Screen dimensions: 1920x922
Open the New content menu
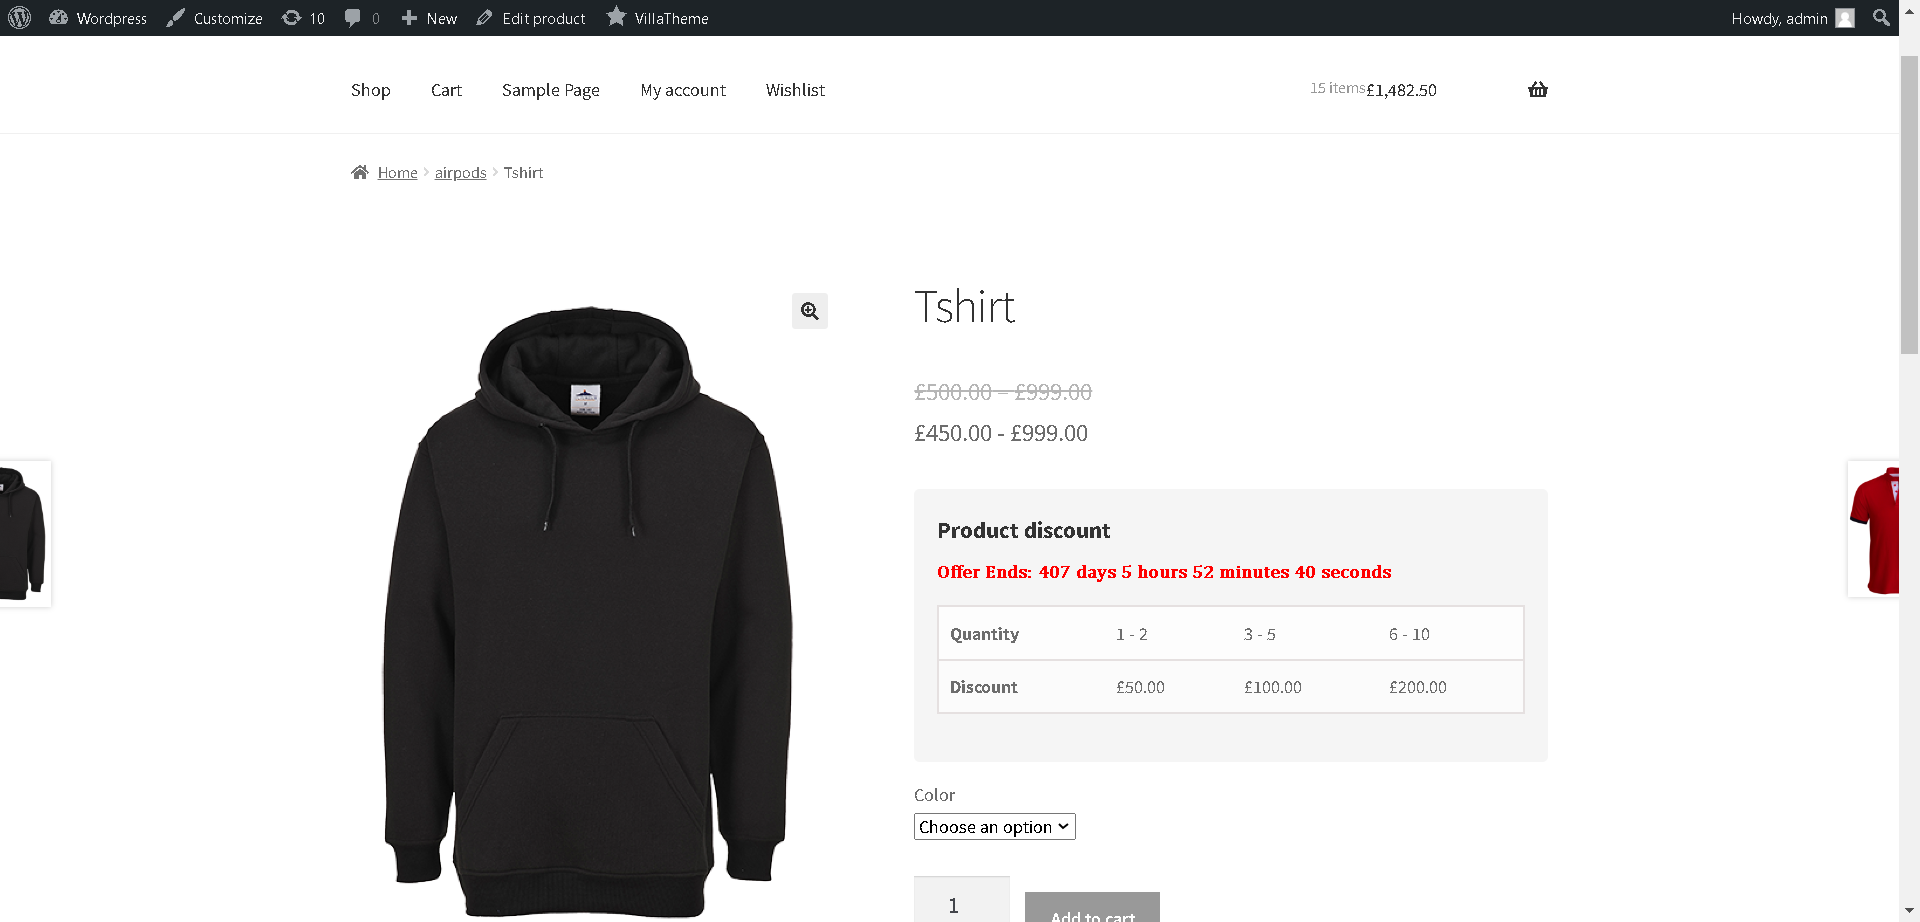[x=429, y=18]
